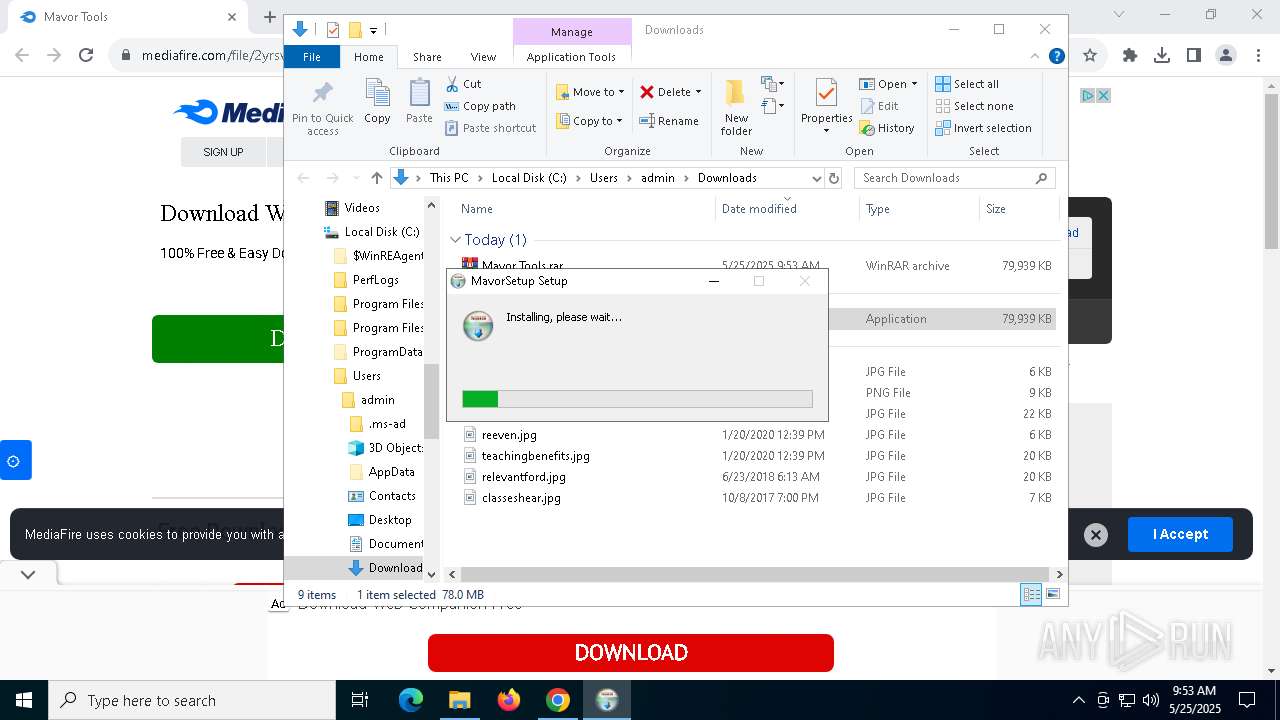Image resolution: width=1280 pixels, height=720 pixels.
Task: Expand Open button dropdown arrow
Action: (914, 84)
